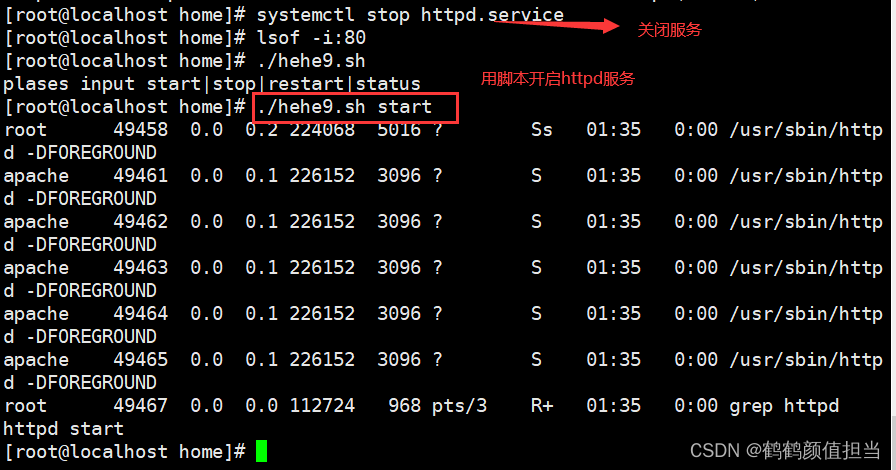Viewport: 896px width, 470px height.
Task: Click the 'httpd start' output line
Action: [x=63, y=429]
